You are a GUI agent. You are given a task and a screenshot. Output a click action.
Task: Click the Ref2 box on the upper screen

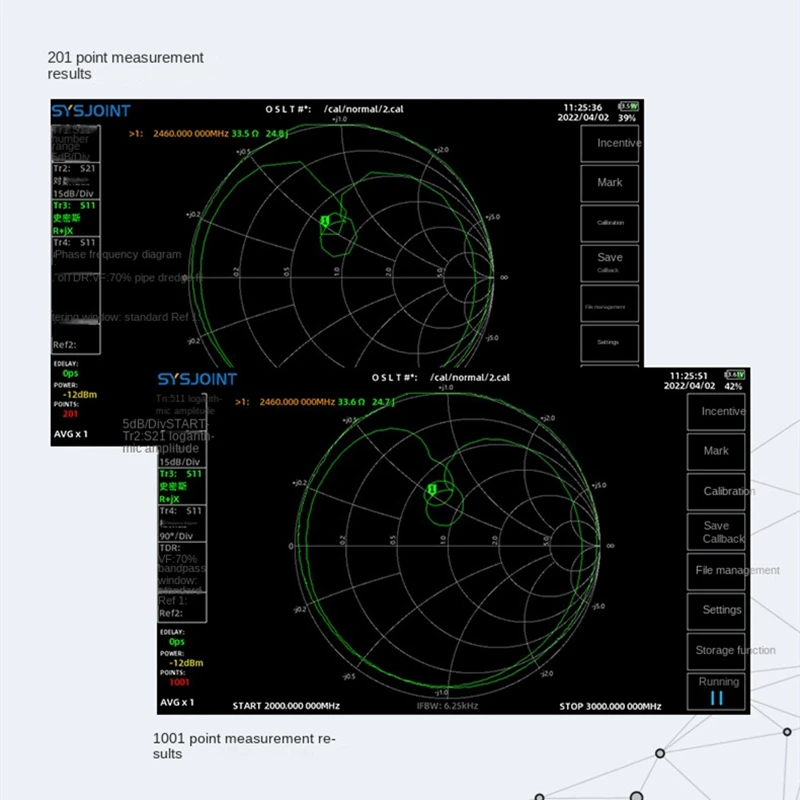76,339
